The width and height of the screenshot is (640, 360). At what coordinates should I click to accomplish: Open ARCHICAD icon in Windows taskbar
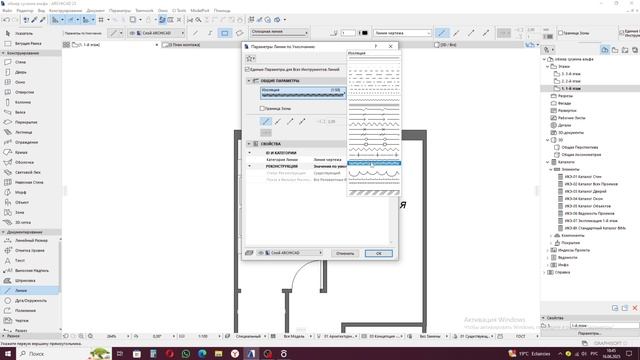[251, 353]
